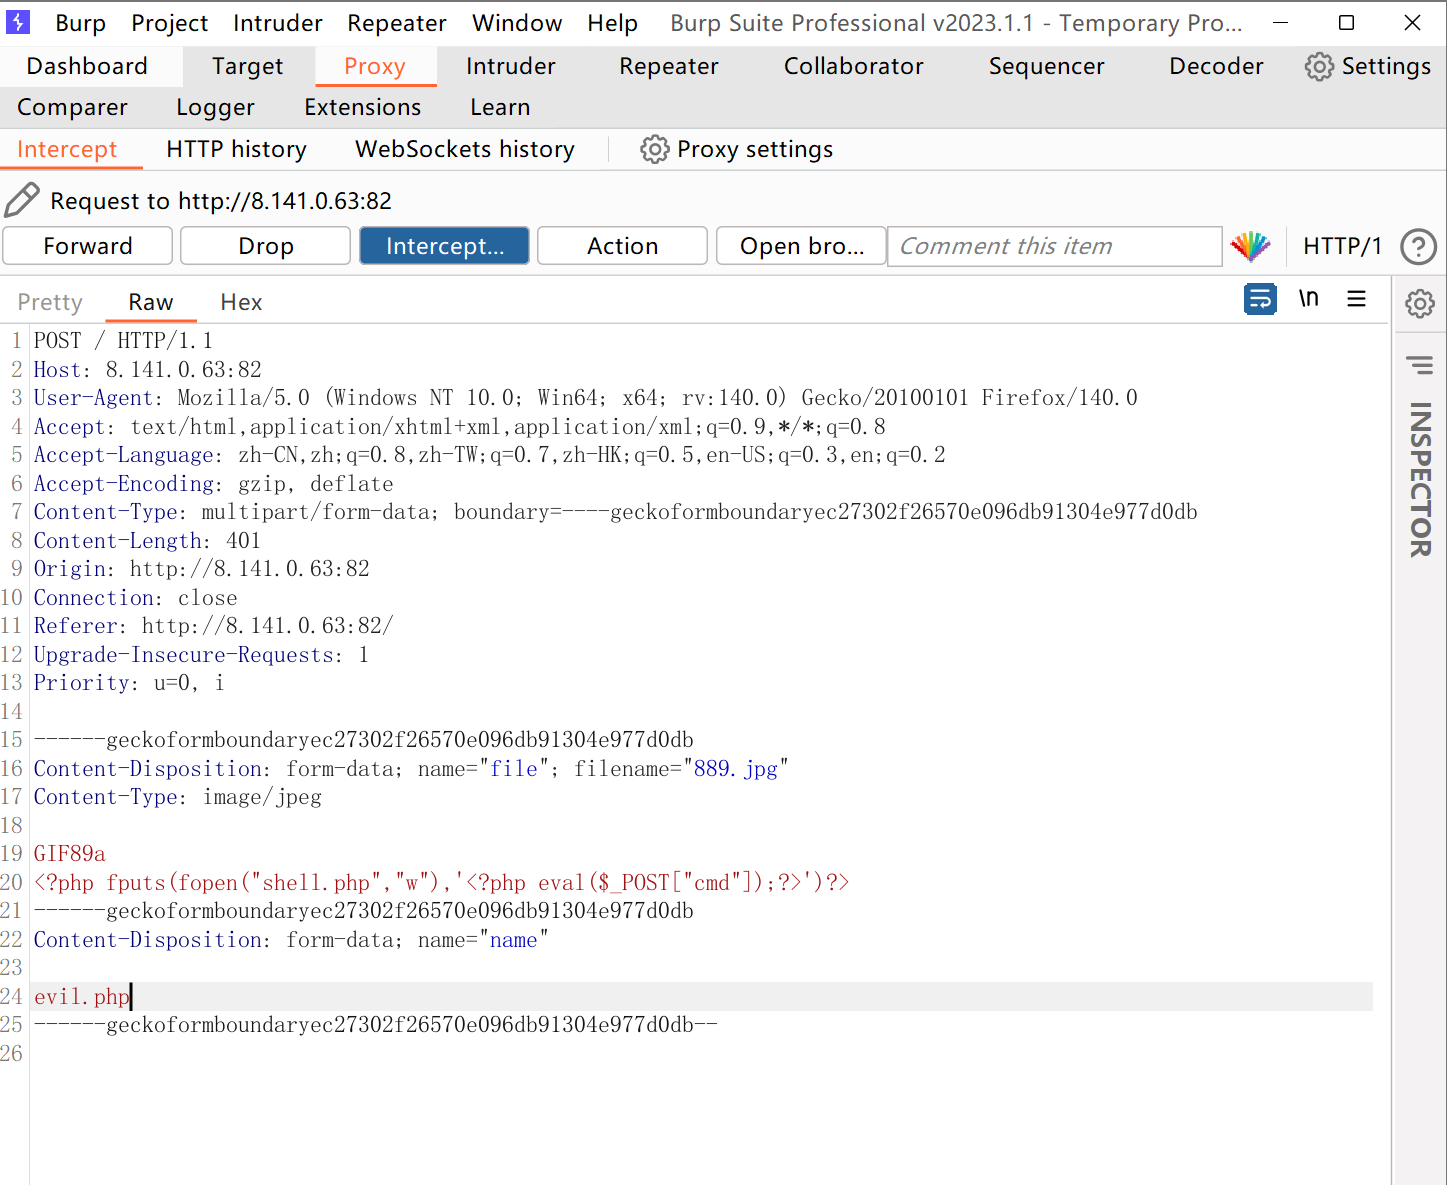The height and width of the screenshot is (1185, 1447).
Task: Click the Priority: u=0, i header
Action: pyautogui.click(x=129, y=683)
